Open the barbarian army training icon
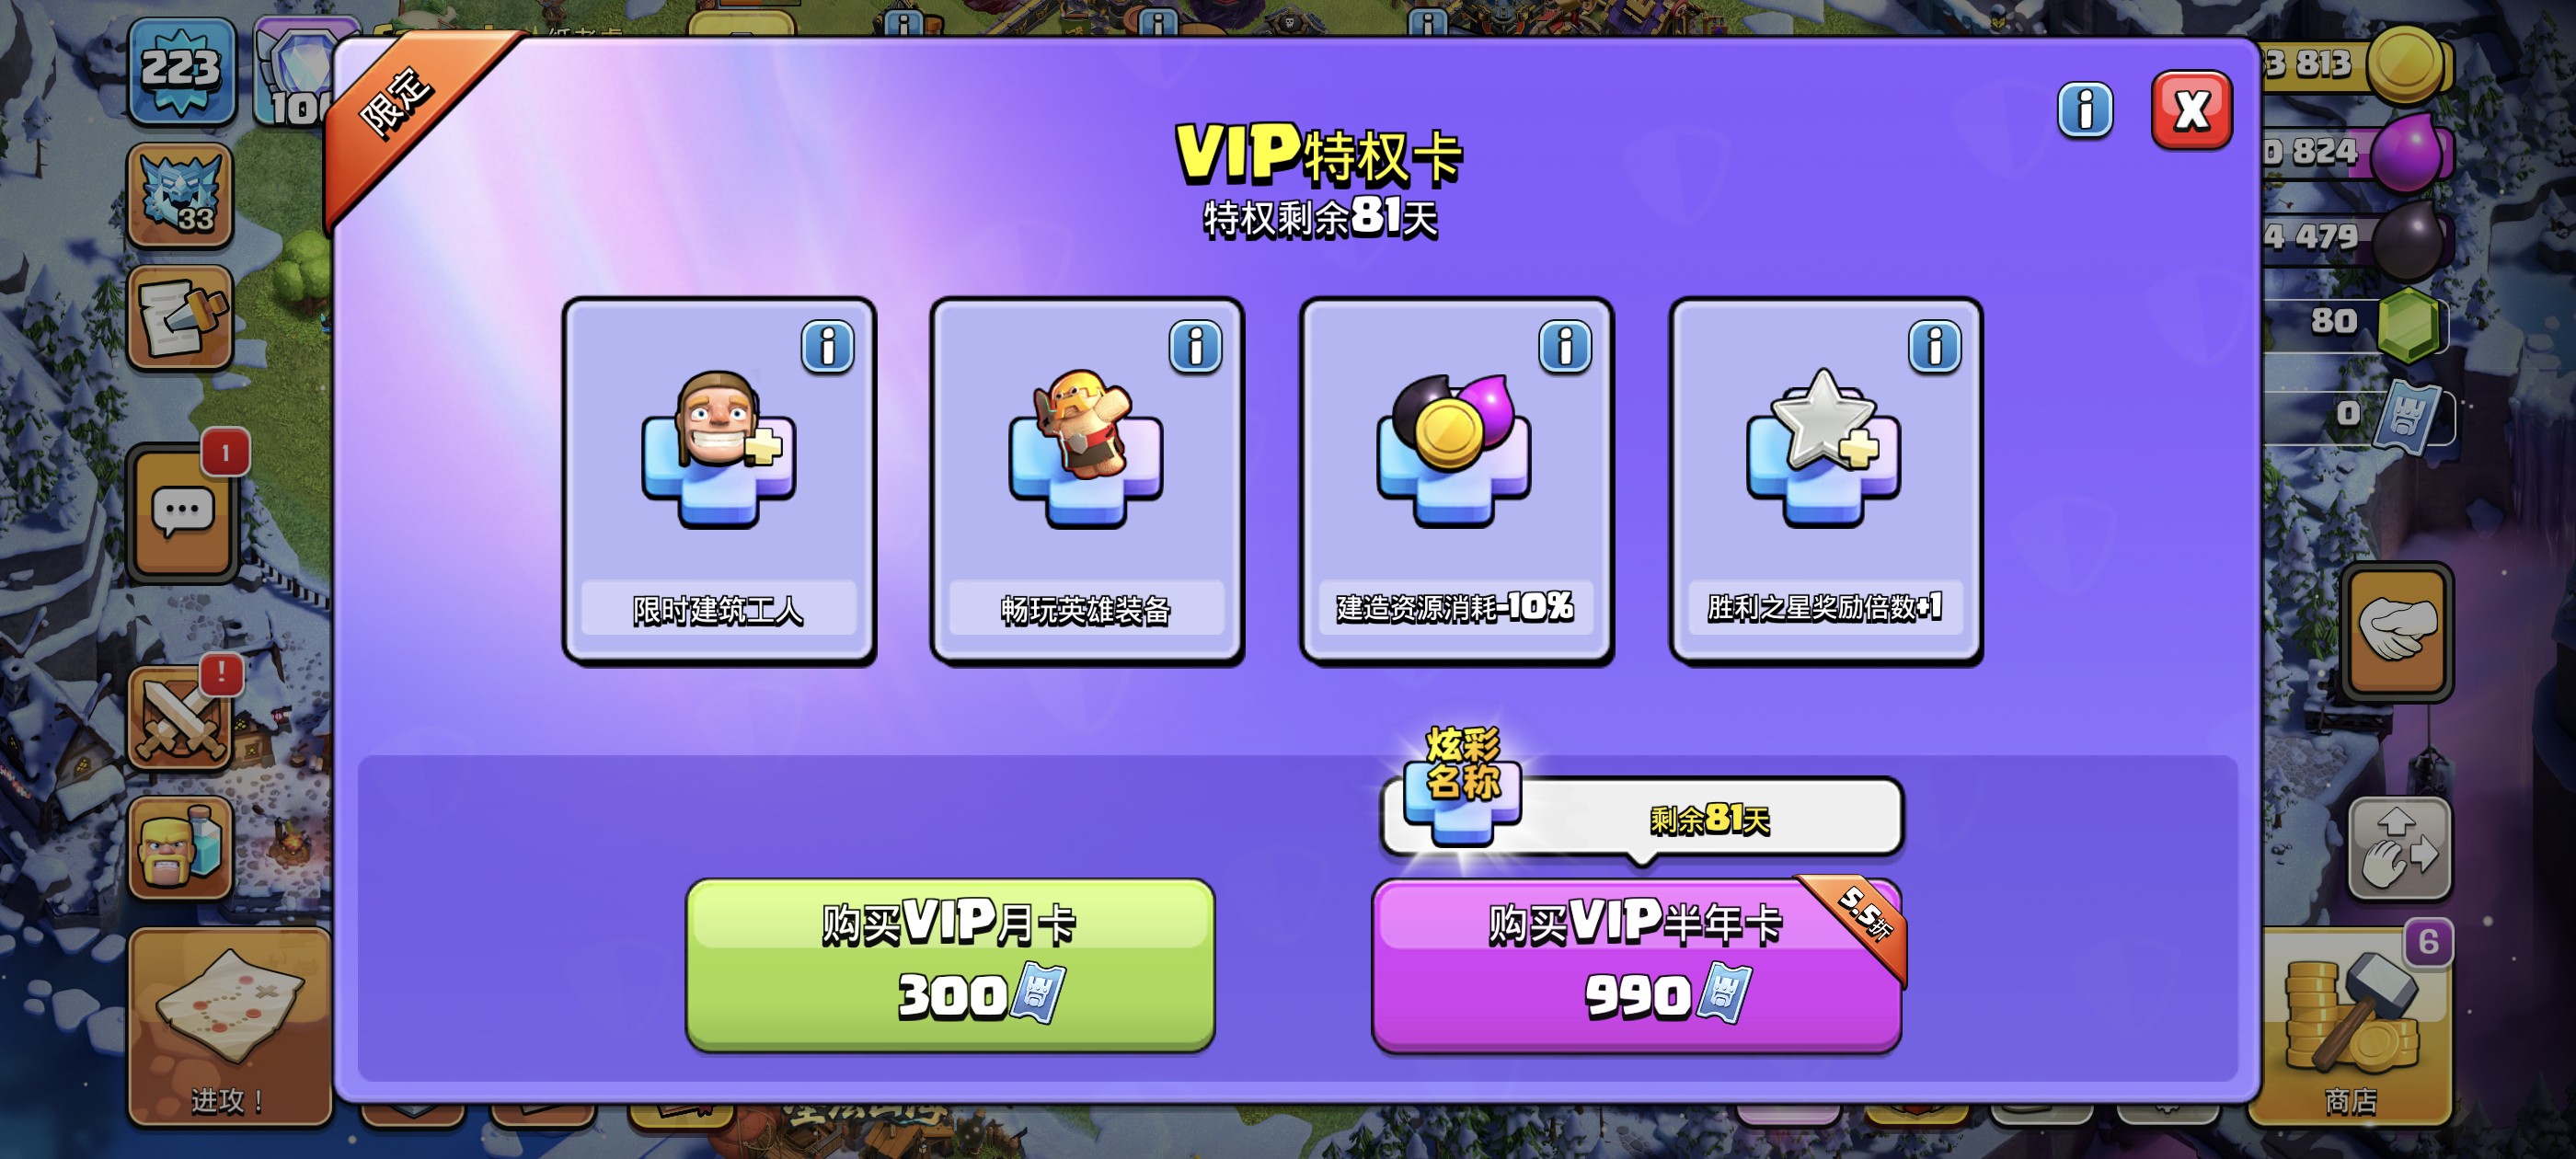2576x1159 pixels. [181, 848]
